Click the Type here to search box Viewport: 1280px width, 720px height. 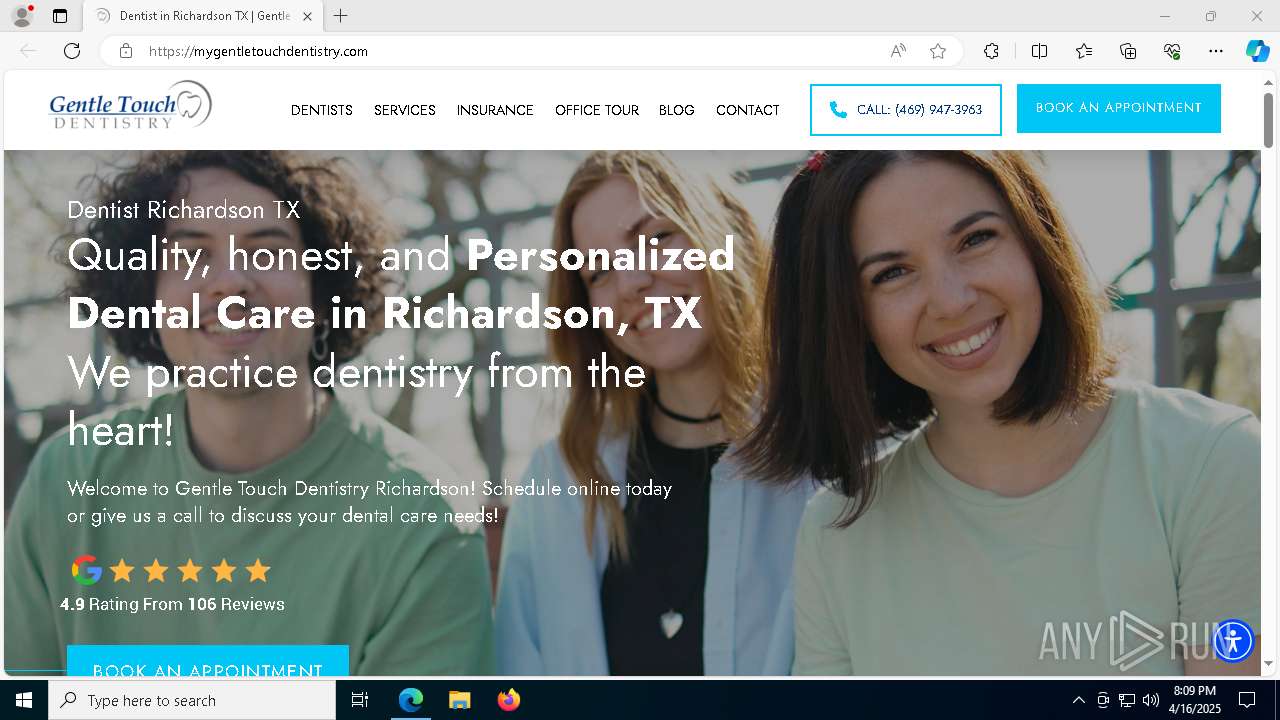(192, 700)
